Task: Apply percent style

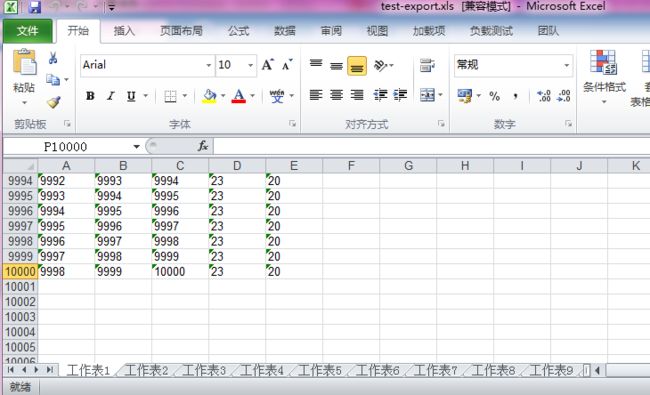Action: (494, 97)
